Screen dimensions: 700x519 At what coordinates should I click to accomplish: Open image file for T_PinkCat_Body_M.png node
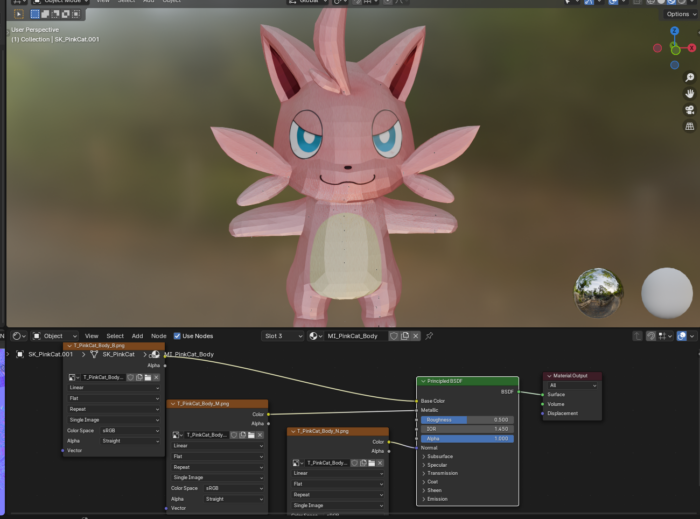point(251,435)
